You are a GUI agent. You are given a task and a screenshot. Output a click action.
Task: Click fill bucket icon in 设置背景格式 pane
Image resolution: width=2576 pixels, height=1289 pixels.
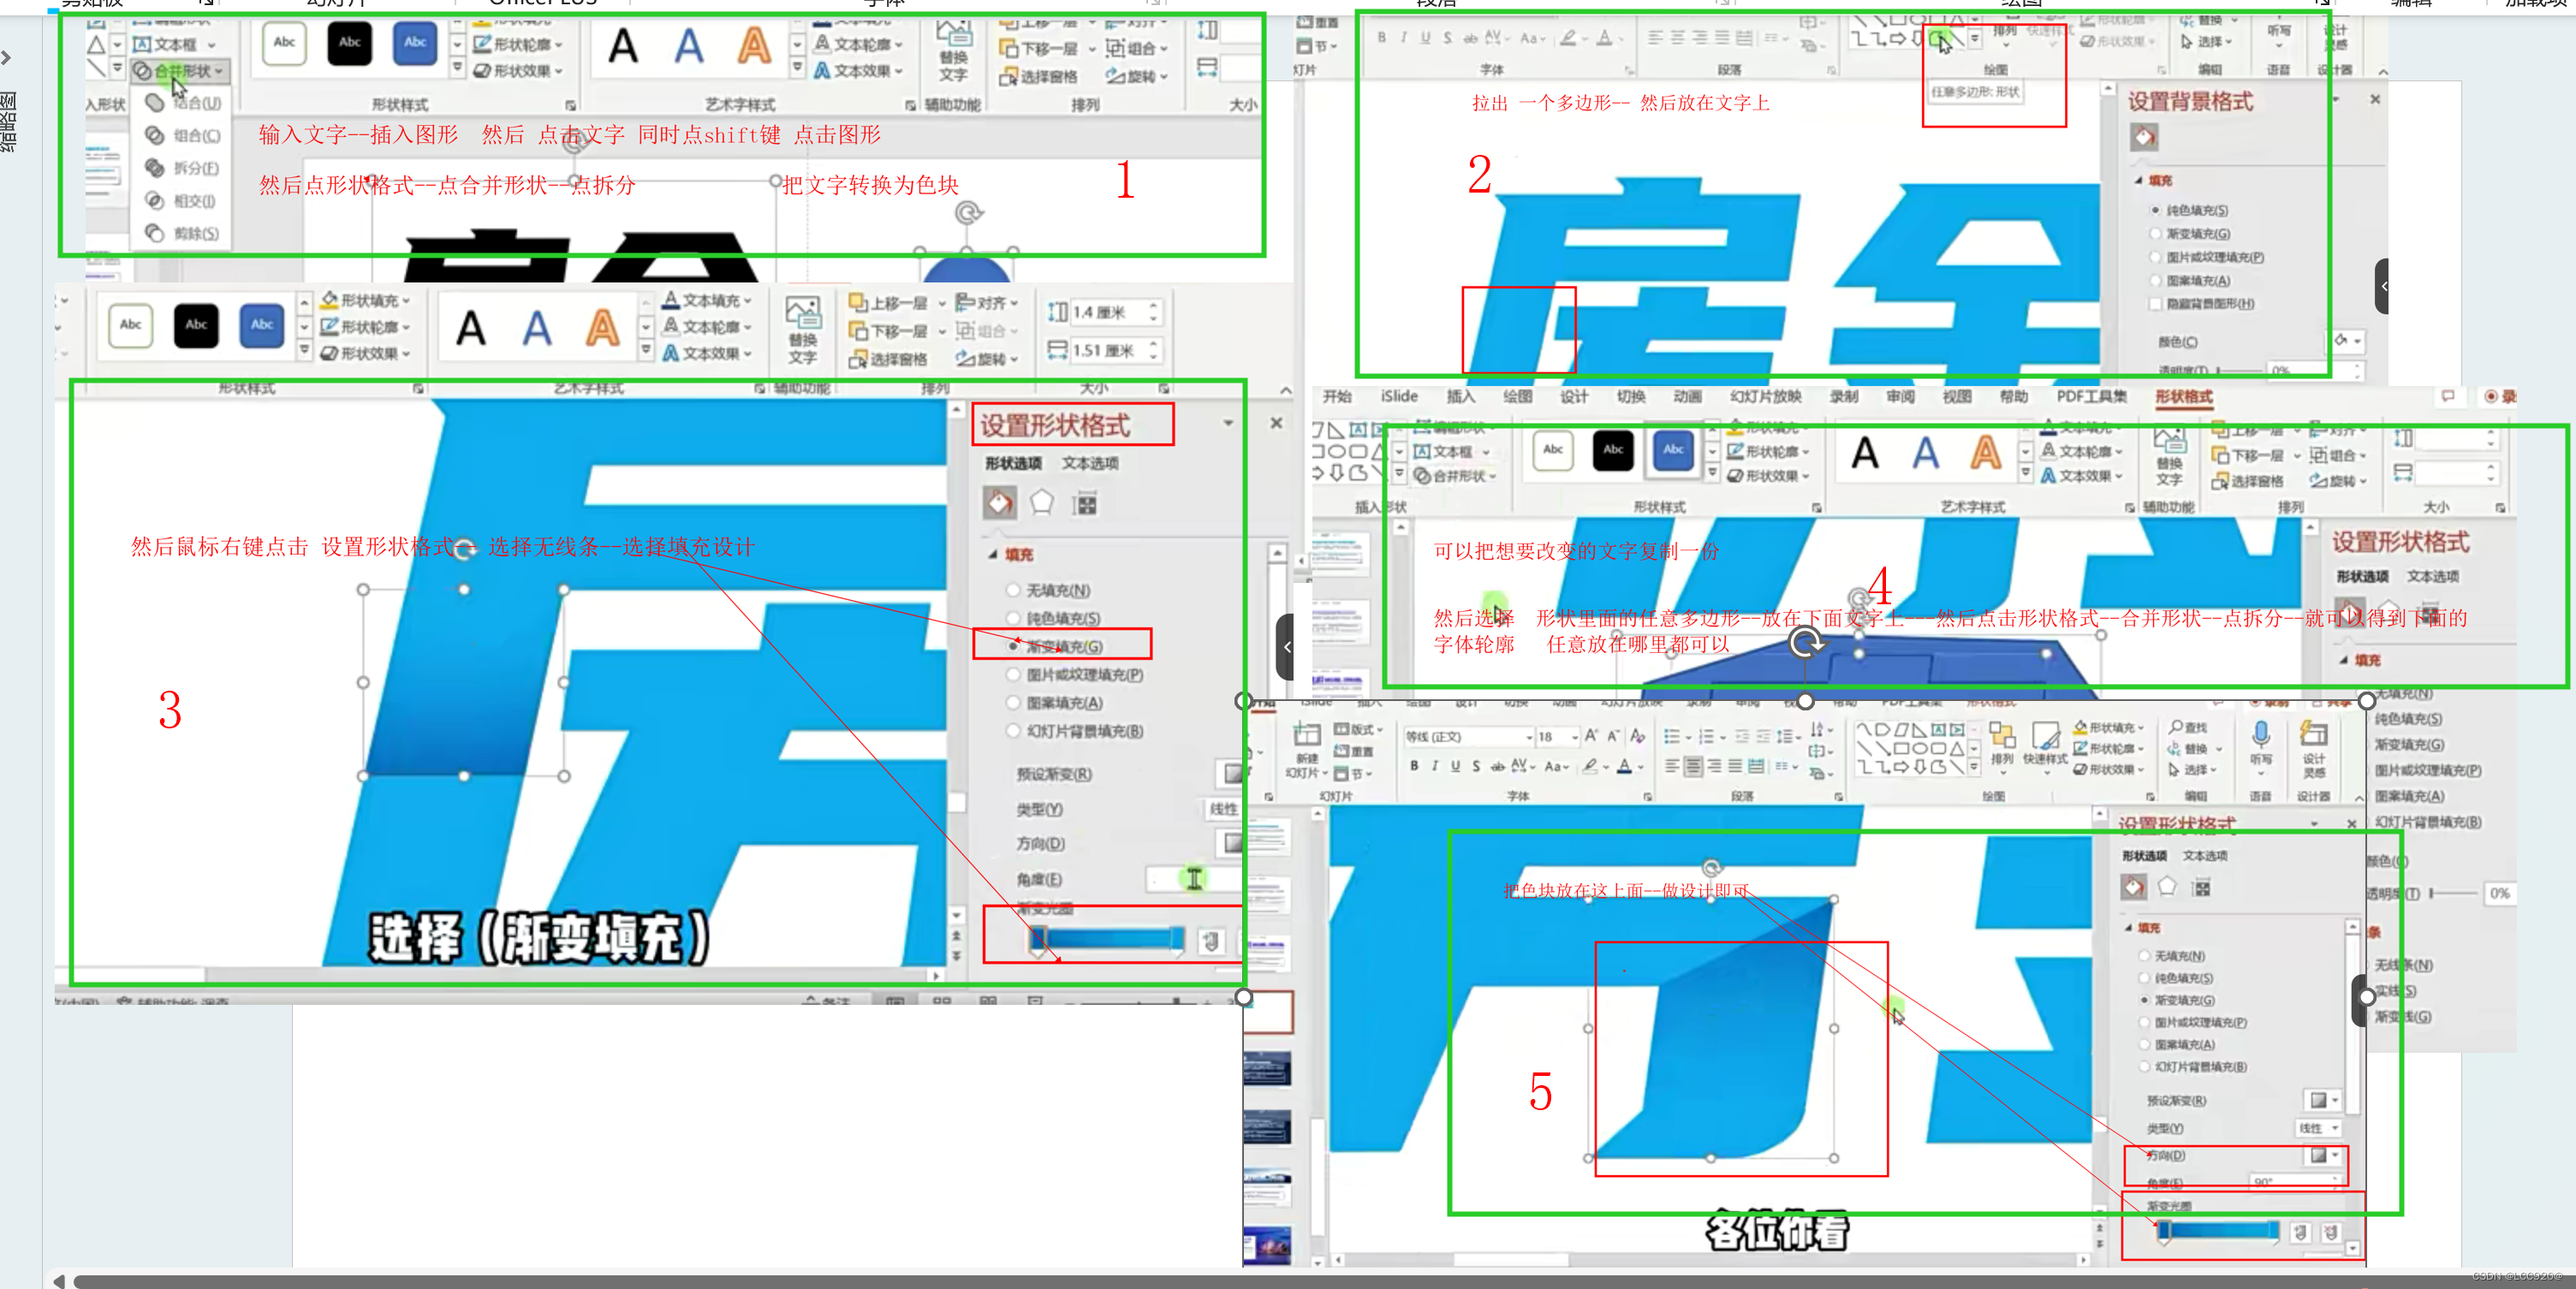click(2144, 137)
